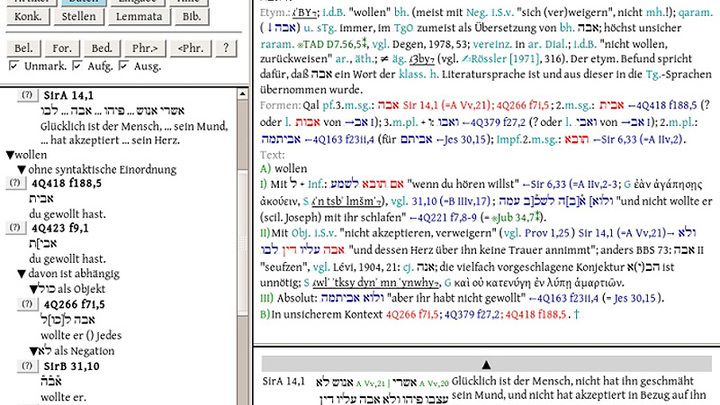Open the Bib. view
The height and width of the screenshot is (405, 720).
pos(192,17)
